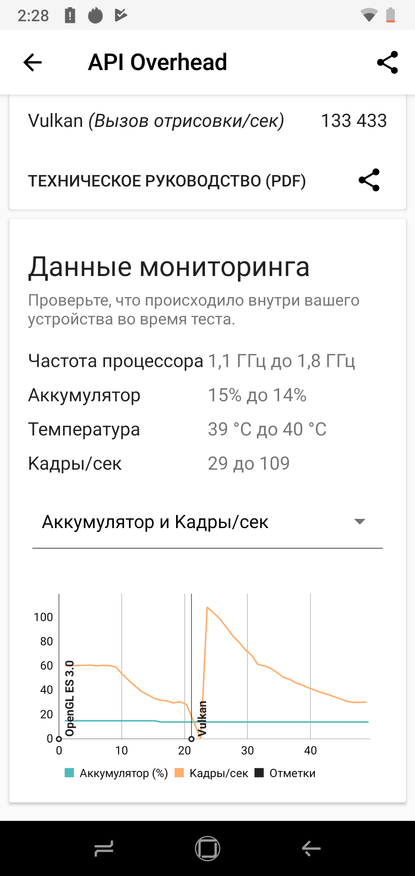Toggle the Отметки black legend swatch
This screenshot has width=415, height=876.
pyautogui.click(x=259, y=773)
